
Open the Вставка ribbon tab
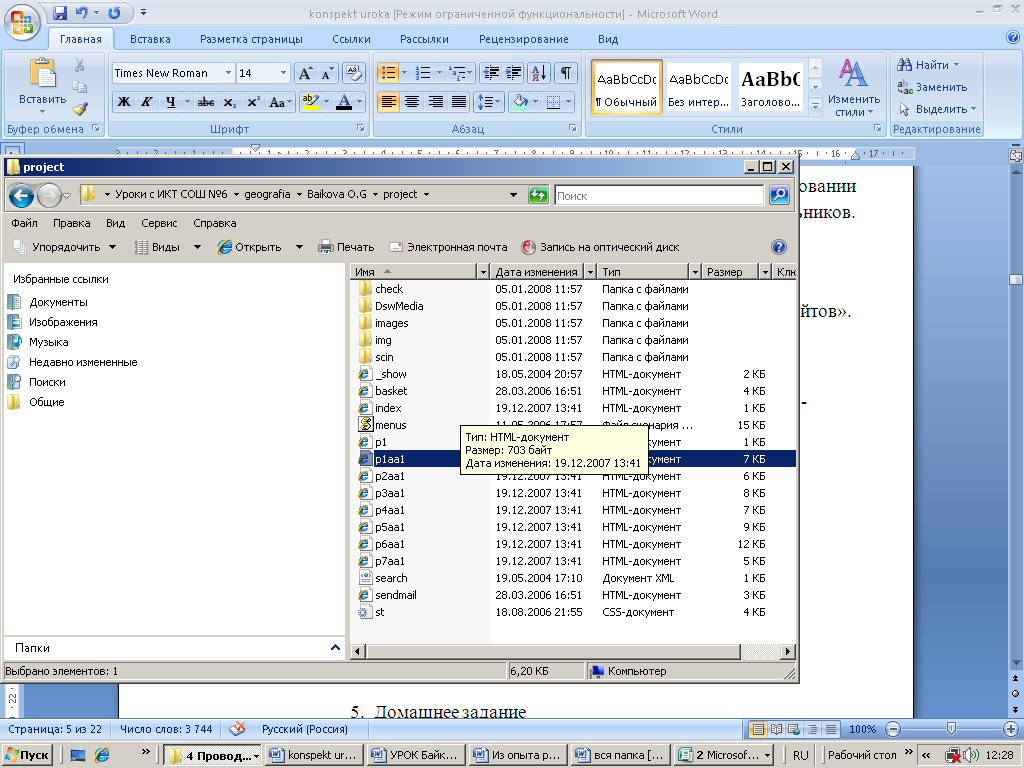pyautogui.click(x=150, y=39)
